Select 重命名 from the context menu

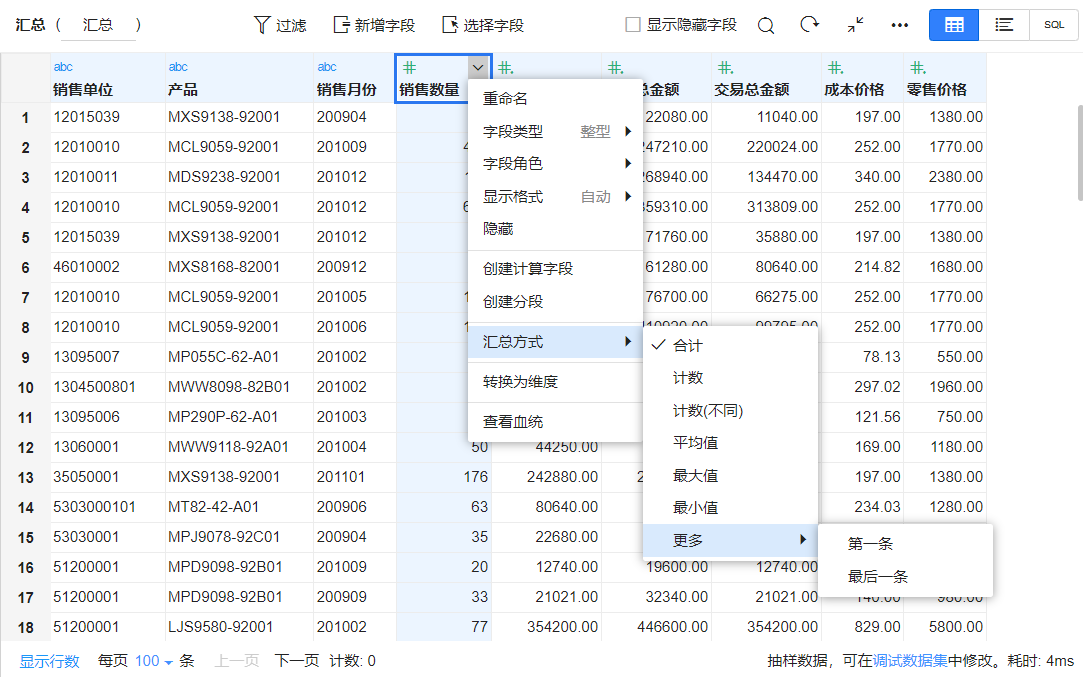pos(505,99)
